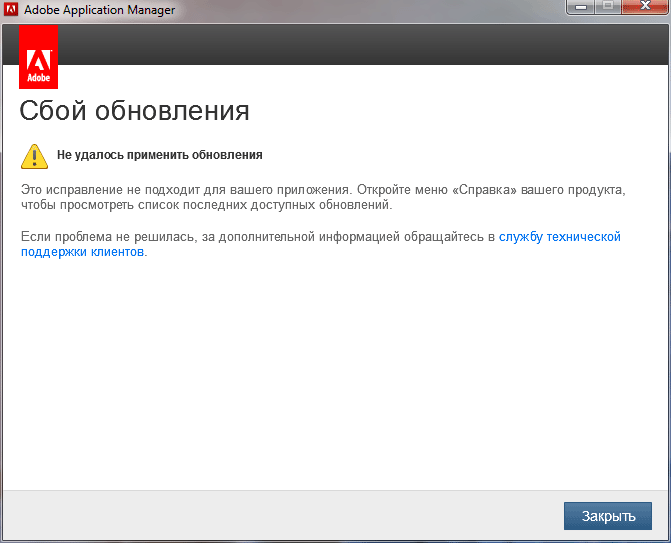Minimize the Adobe Application Manager window
The height and width of the screenshot is (543, 671).
580,7
